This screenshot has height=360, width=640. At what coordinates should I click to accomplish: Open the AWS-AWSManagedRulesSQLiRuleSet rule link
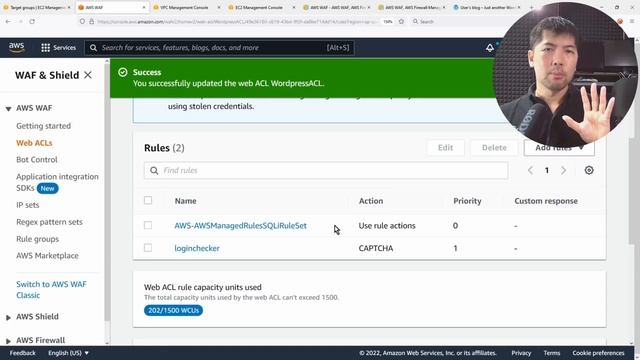(x=240, y=225)
